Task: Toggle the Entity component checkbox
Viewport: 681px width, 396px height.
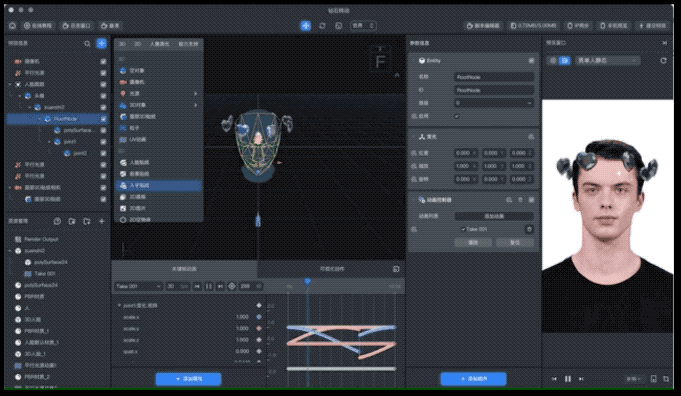Action: click(531, 61)
